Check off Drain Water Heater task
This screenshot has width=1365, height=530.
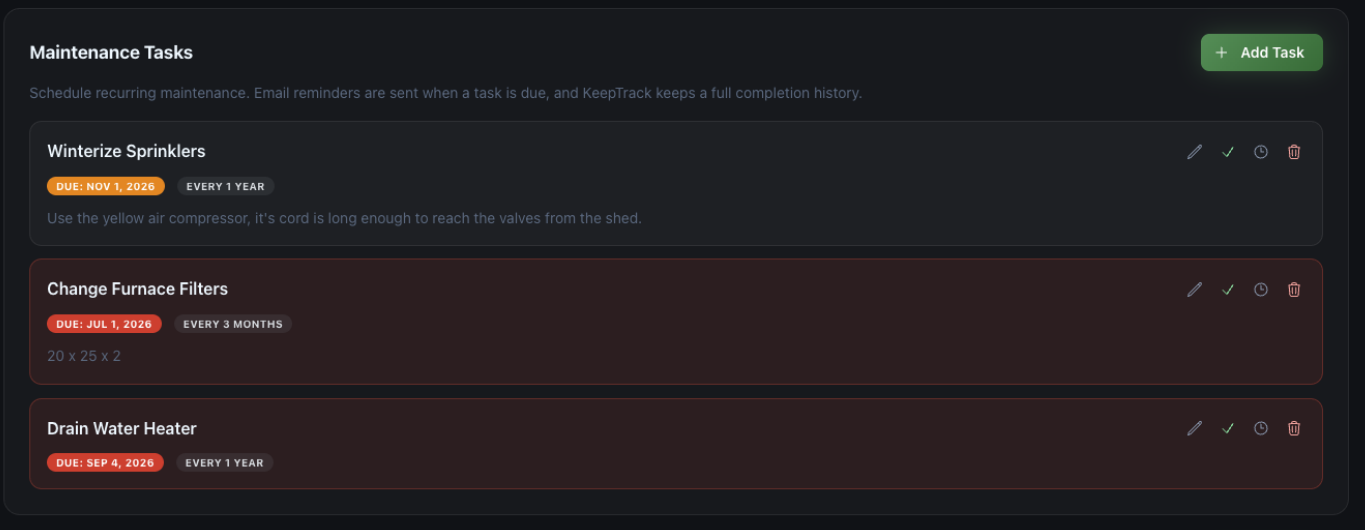click(x=1228, y=428)
